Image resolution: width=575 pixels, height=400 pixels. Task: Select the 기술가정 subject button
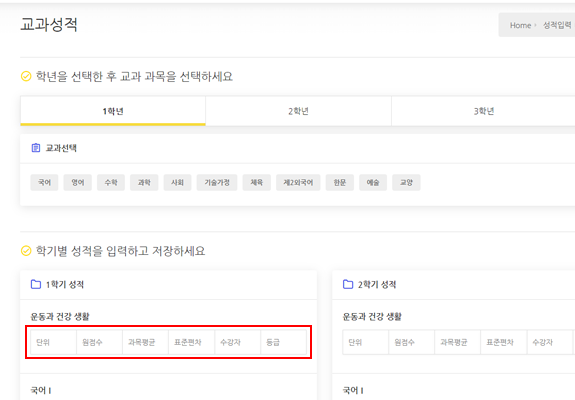coord(217,182)
